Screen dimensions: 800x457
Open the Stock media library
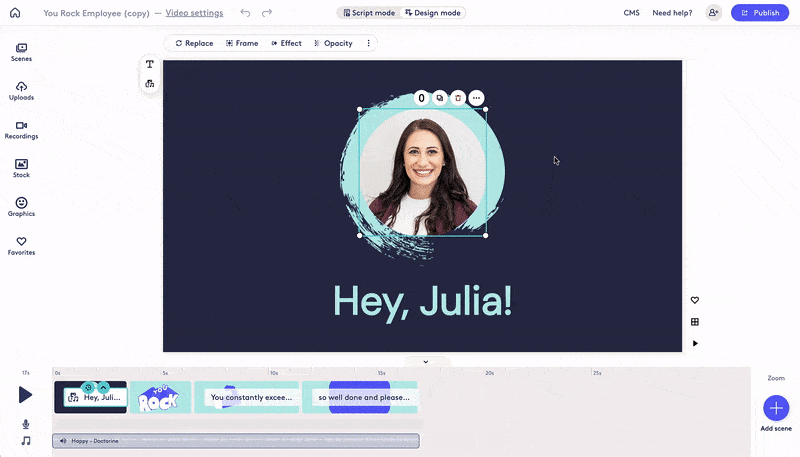[21, 168]
